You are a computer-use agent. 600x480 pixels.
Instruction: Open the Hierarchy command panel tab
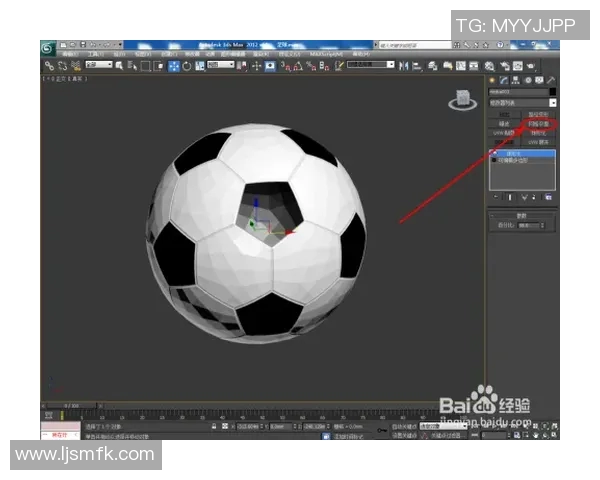click(516, 80)
